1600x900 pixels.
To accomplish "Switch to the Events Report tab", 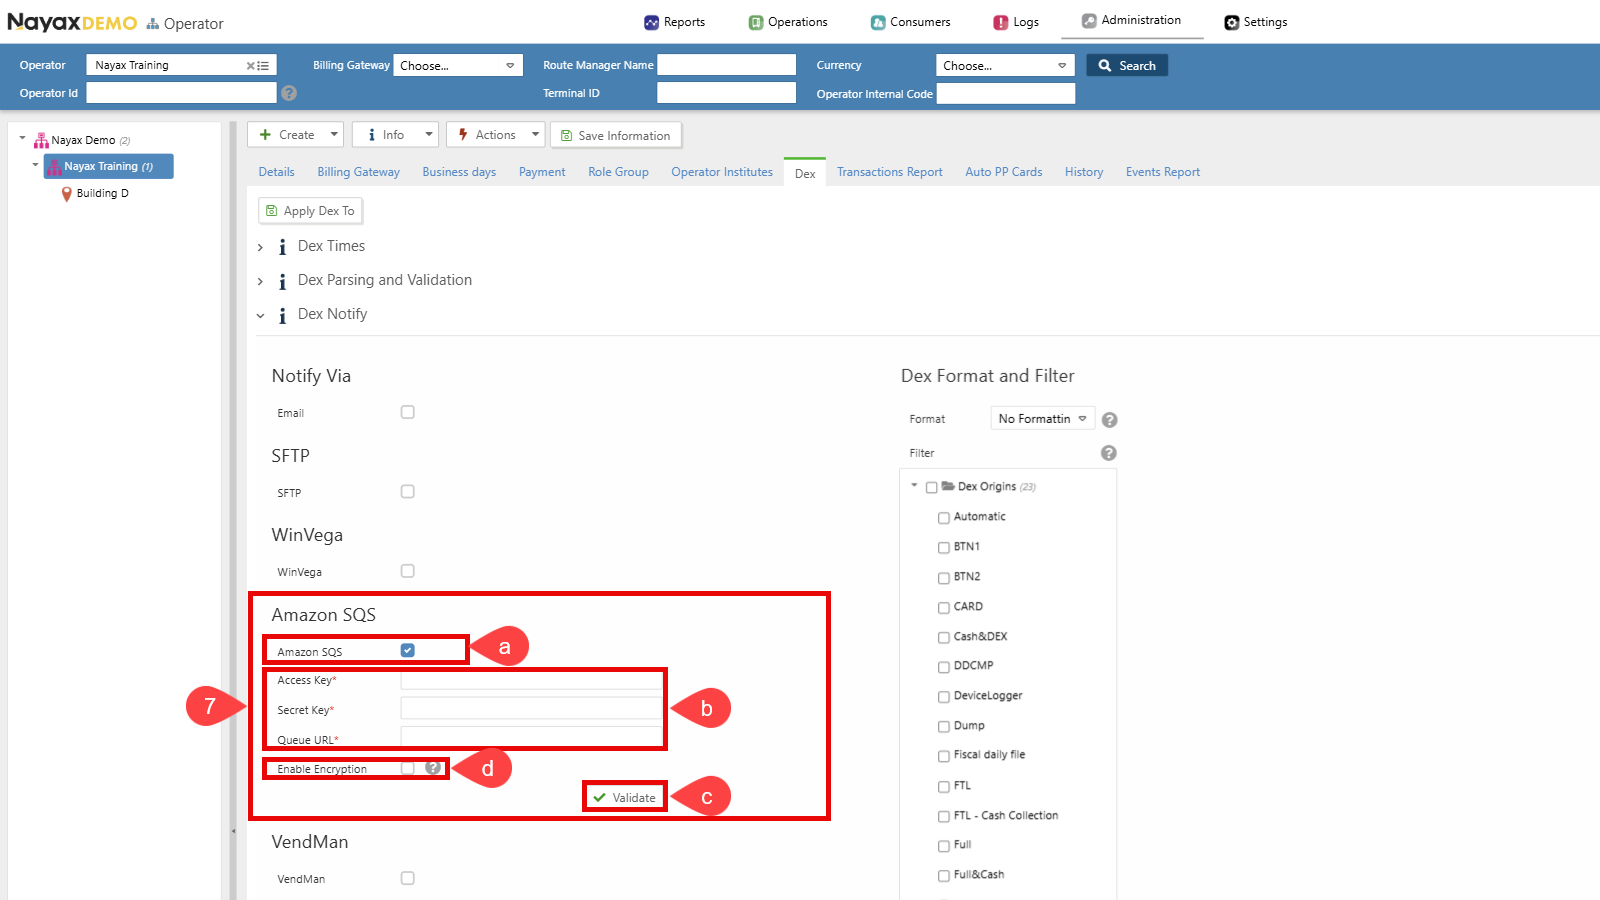I will 1163,172.
